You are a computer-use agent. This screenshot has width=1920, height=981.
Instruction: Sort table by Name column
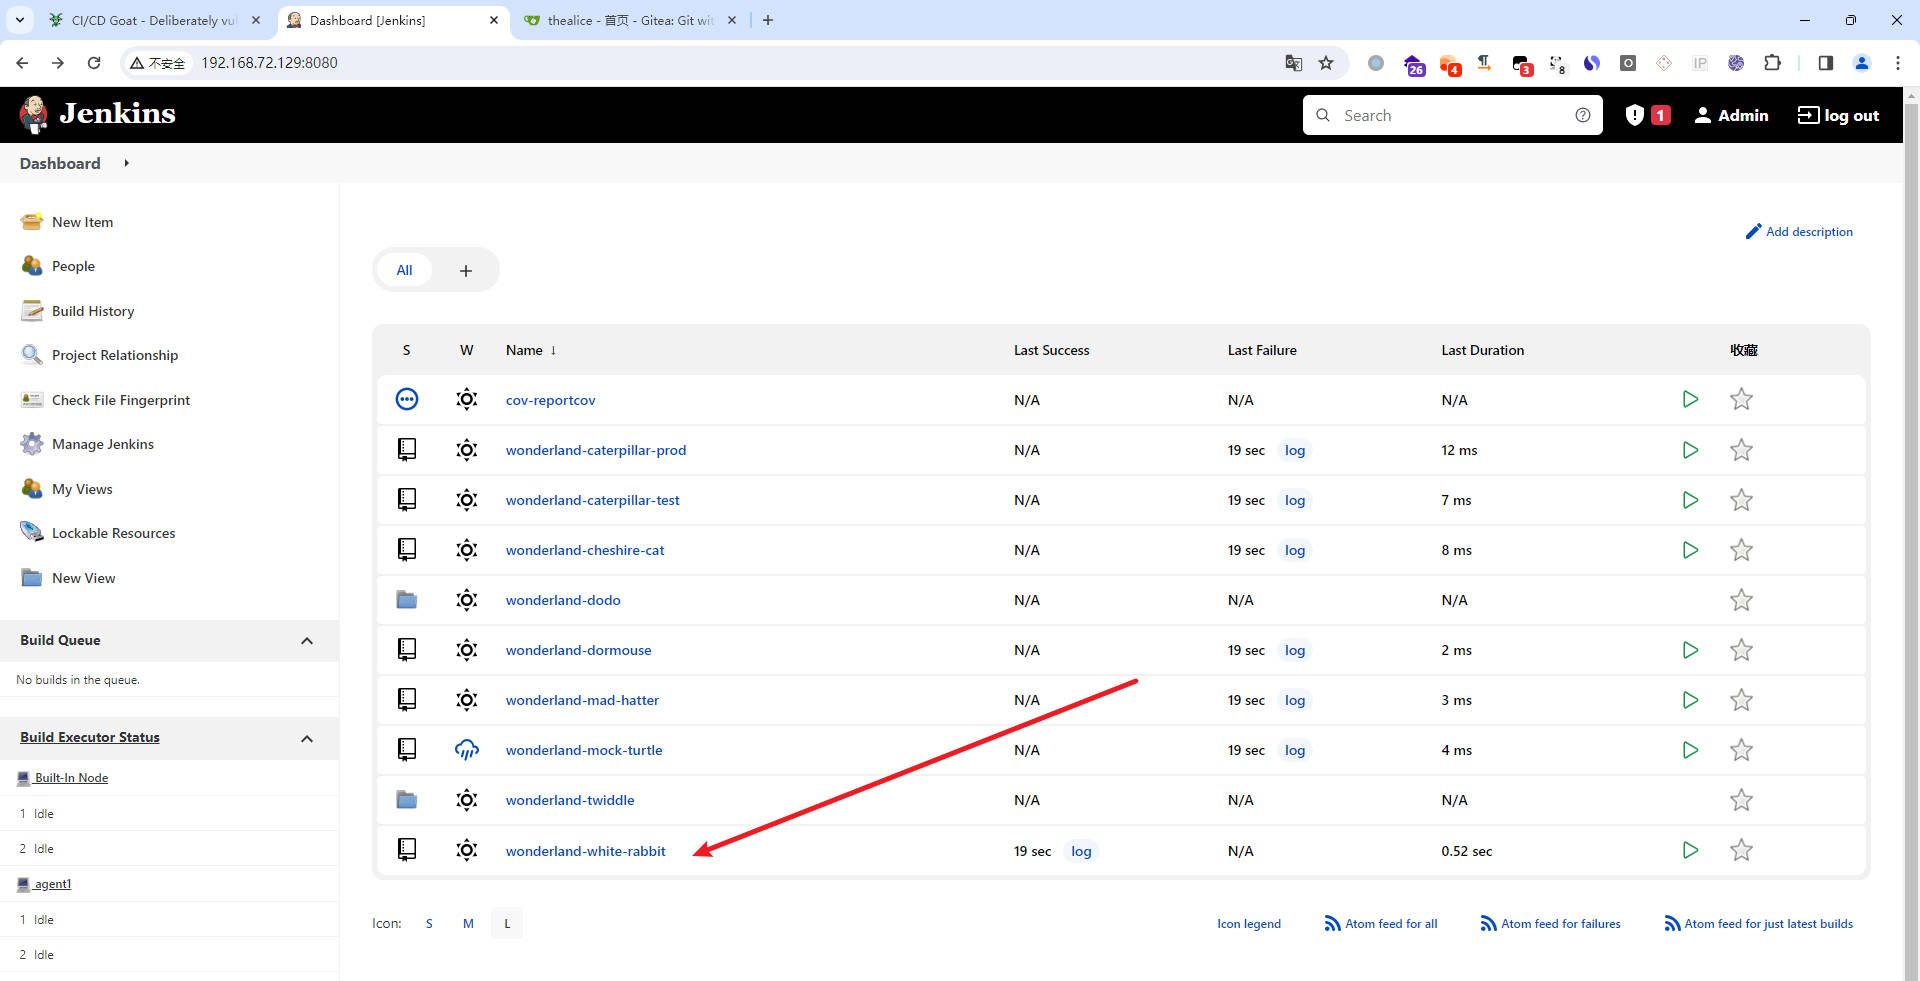pos(530,350)
